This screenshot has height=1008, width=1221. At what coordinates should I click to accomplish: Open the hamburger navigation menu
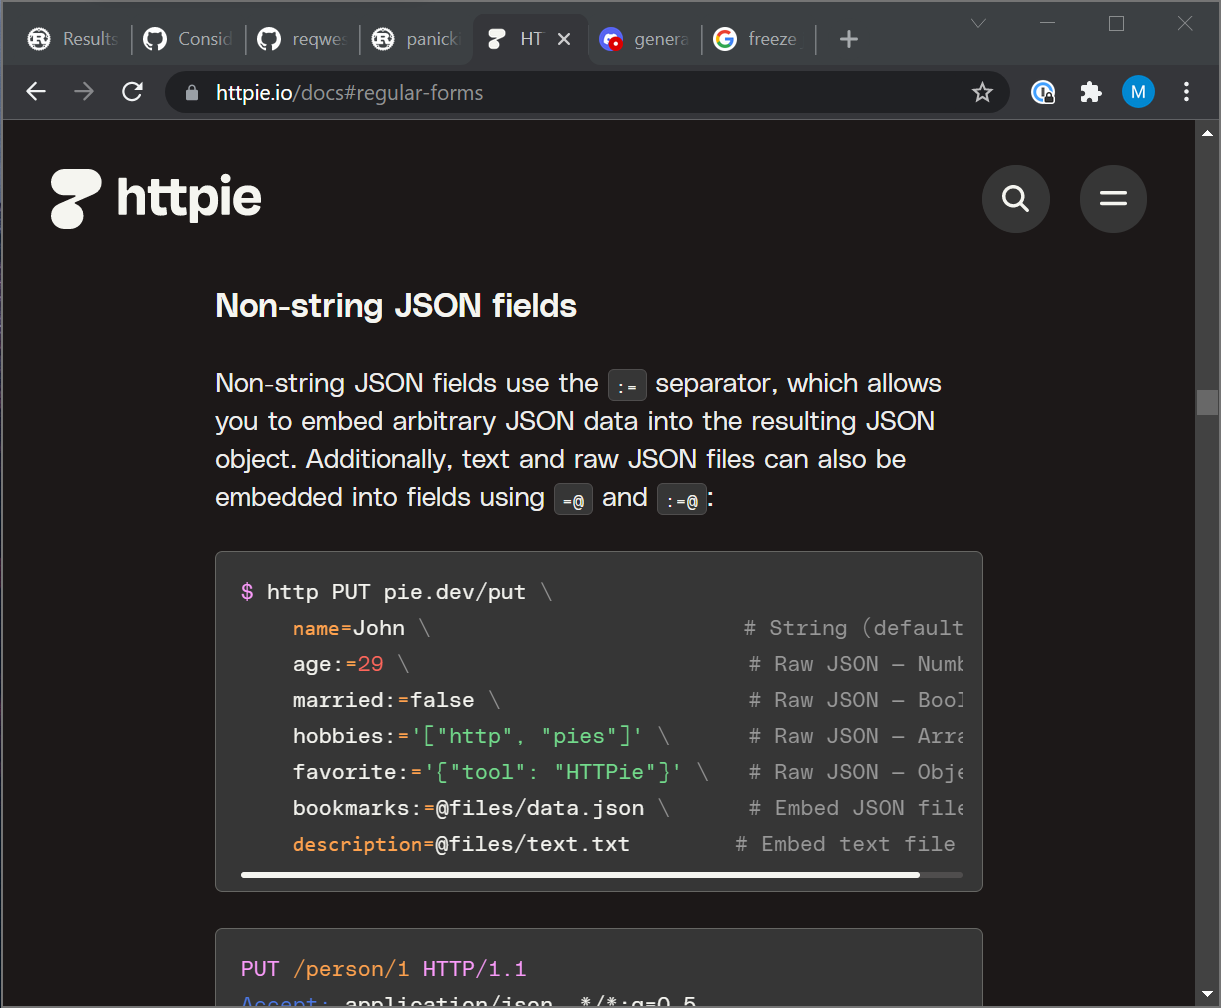1113,199
